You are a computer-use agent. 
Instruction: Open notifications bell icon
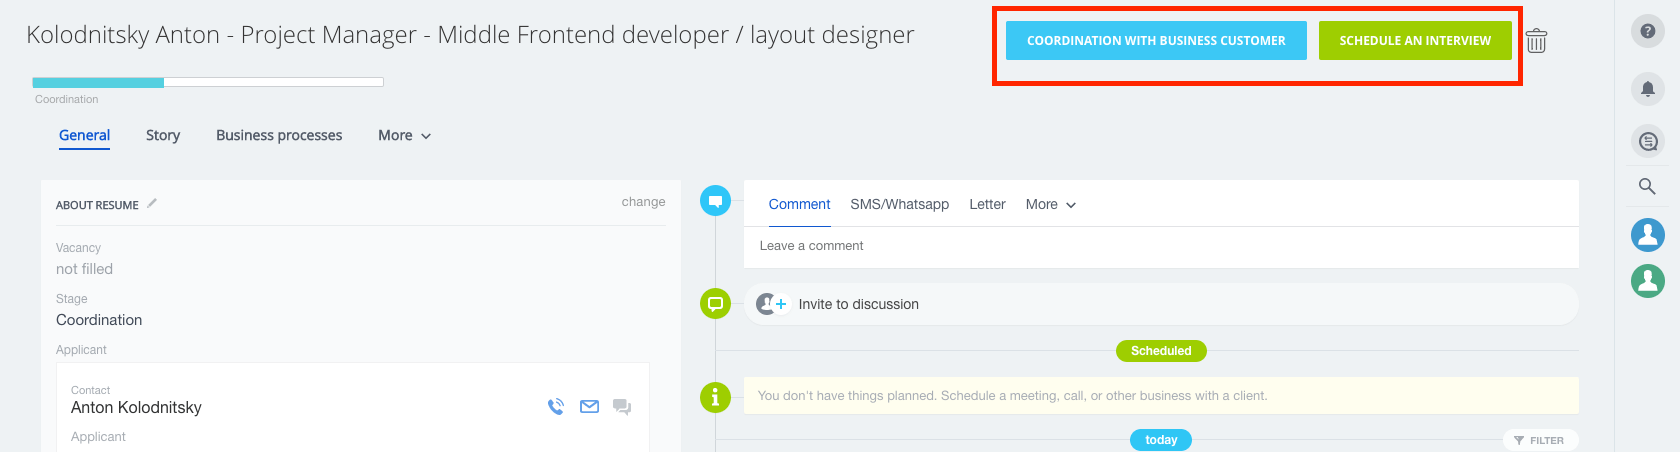[x=1648, y=88]
